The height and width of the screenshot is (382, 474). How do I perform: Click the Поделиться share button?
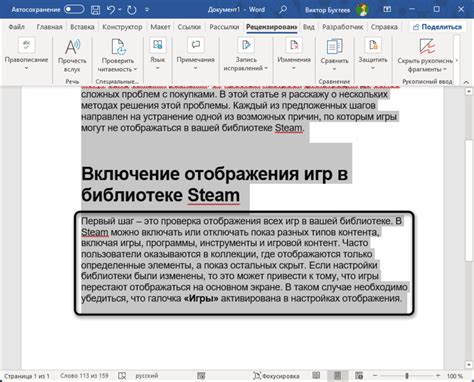[437, 27]
